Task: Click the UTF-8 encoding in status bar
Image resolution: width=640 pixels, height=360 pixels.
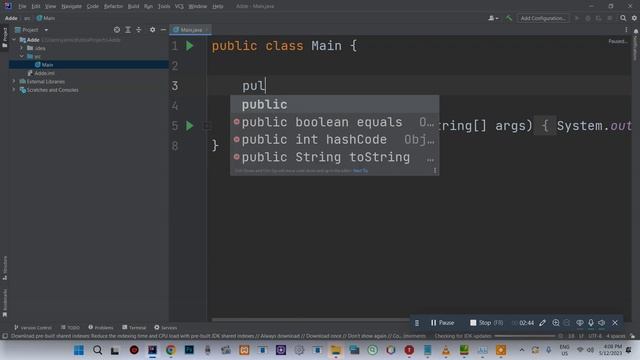Action: tap(595, 336)
